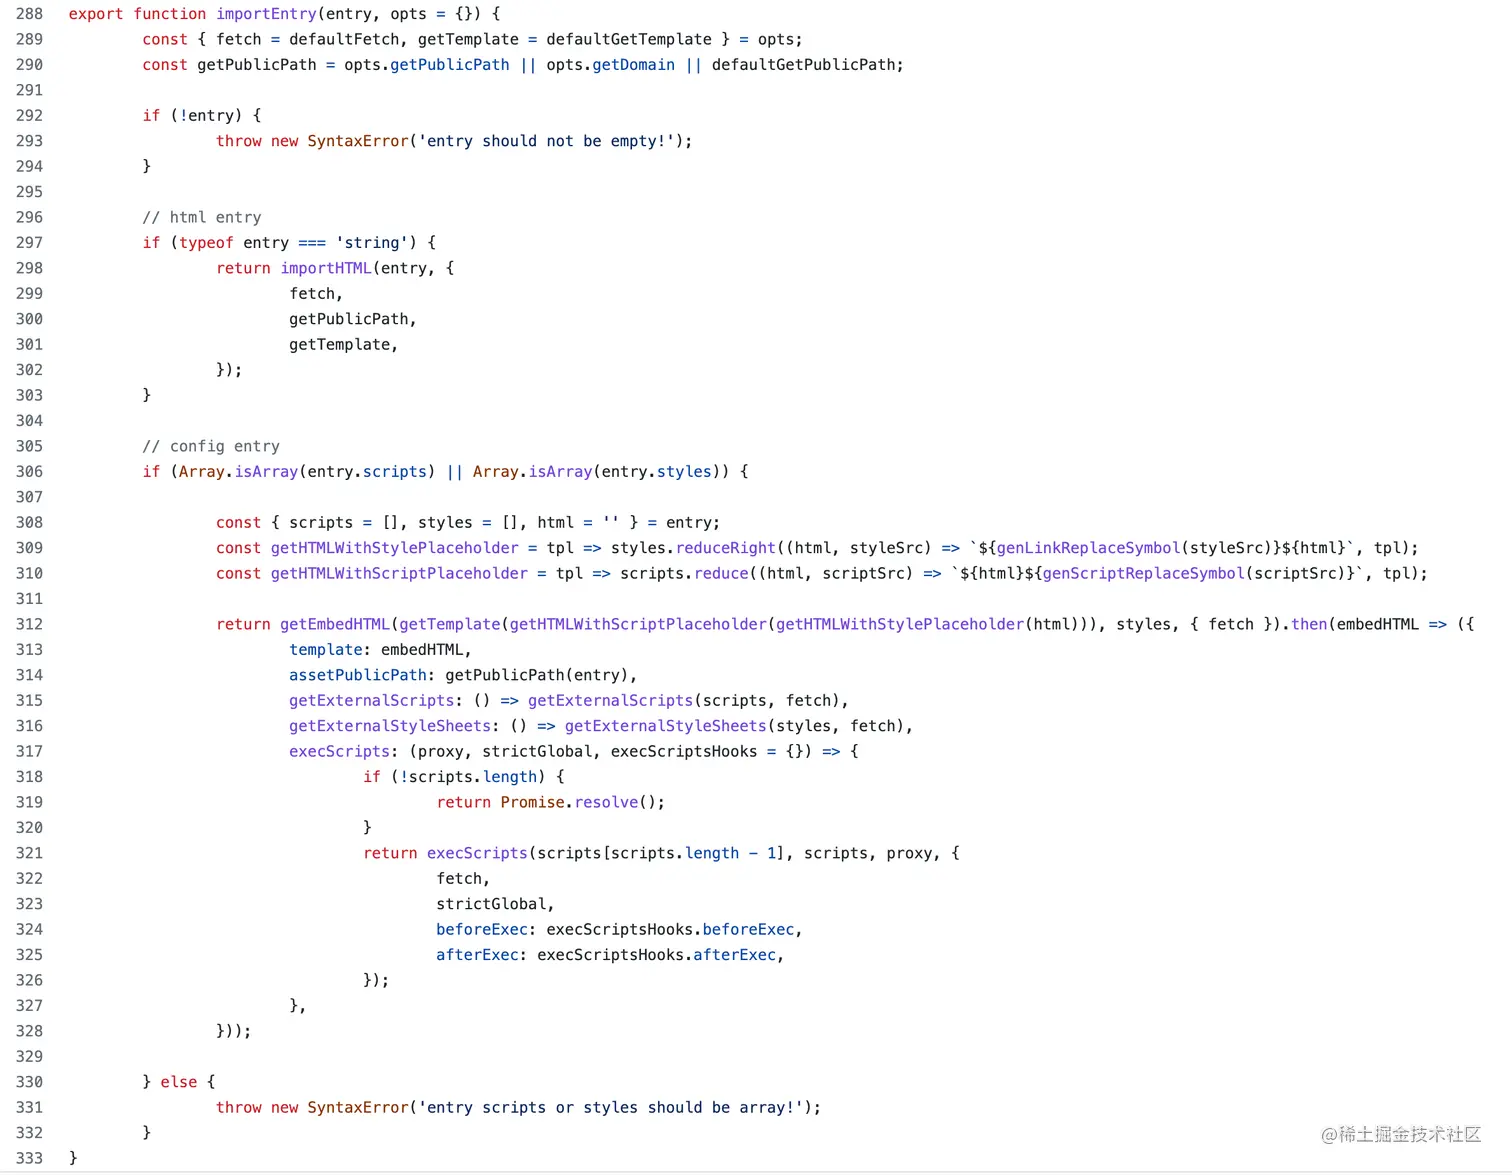Click the afterExec key on line 325
This screenshot has height=1175, width=1512.
click(x=477, y=955)
